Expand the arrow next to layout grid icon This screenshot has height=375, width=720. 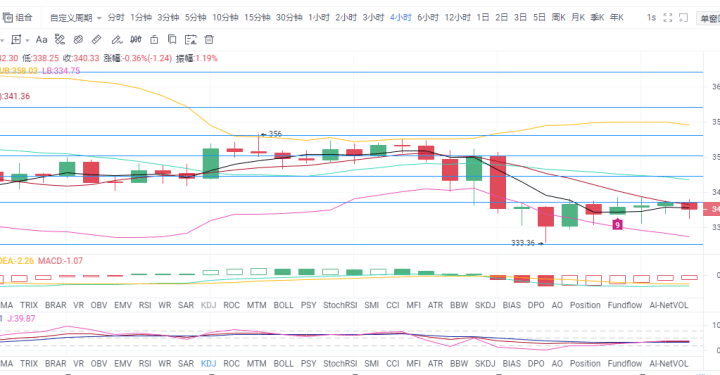coord(27,40)
